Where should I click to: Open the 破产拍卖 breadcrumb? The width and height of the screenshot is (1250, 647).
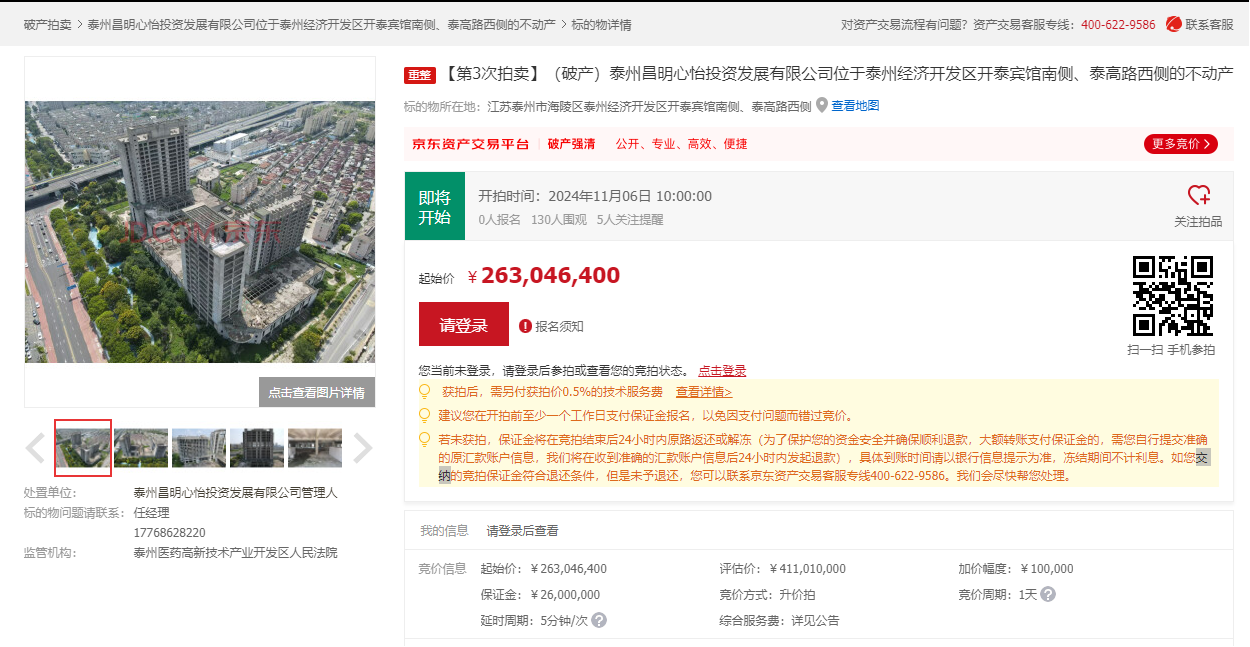[x=47, y=24]
